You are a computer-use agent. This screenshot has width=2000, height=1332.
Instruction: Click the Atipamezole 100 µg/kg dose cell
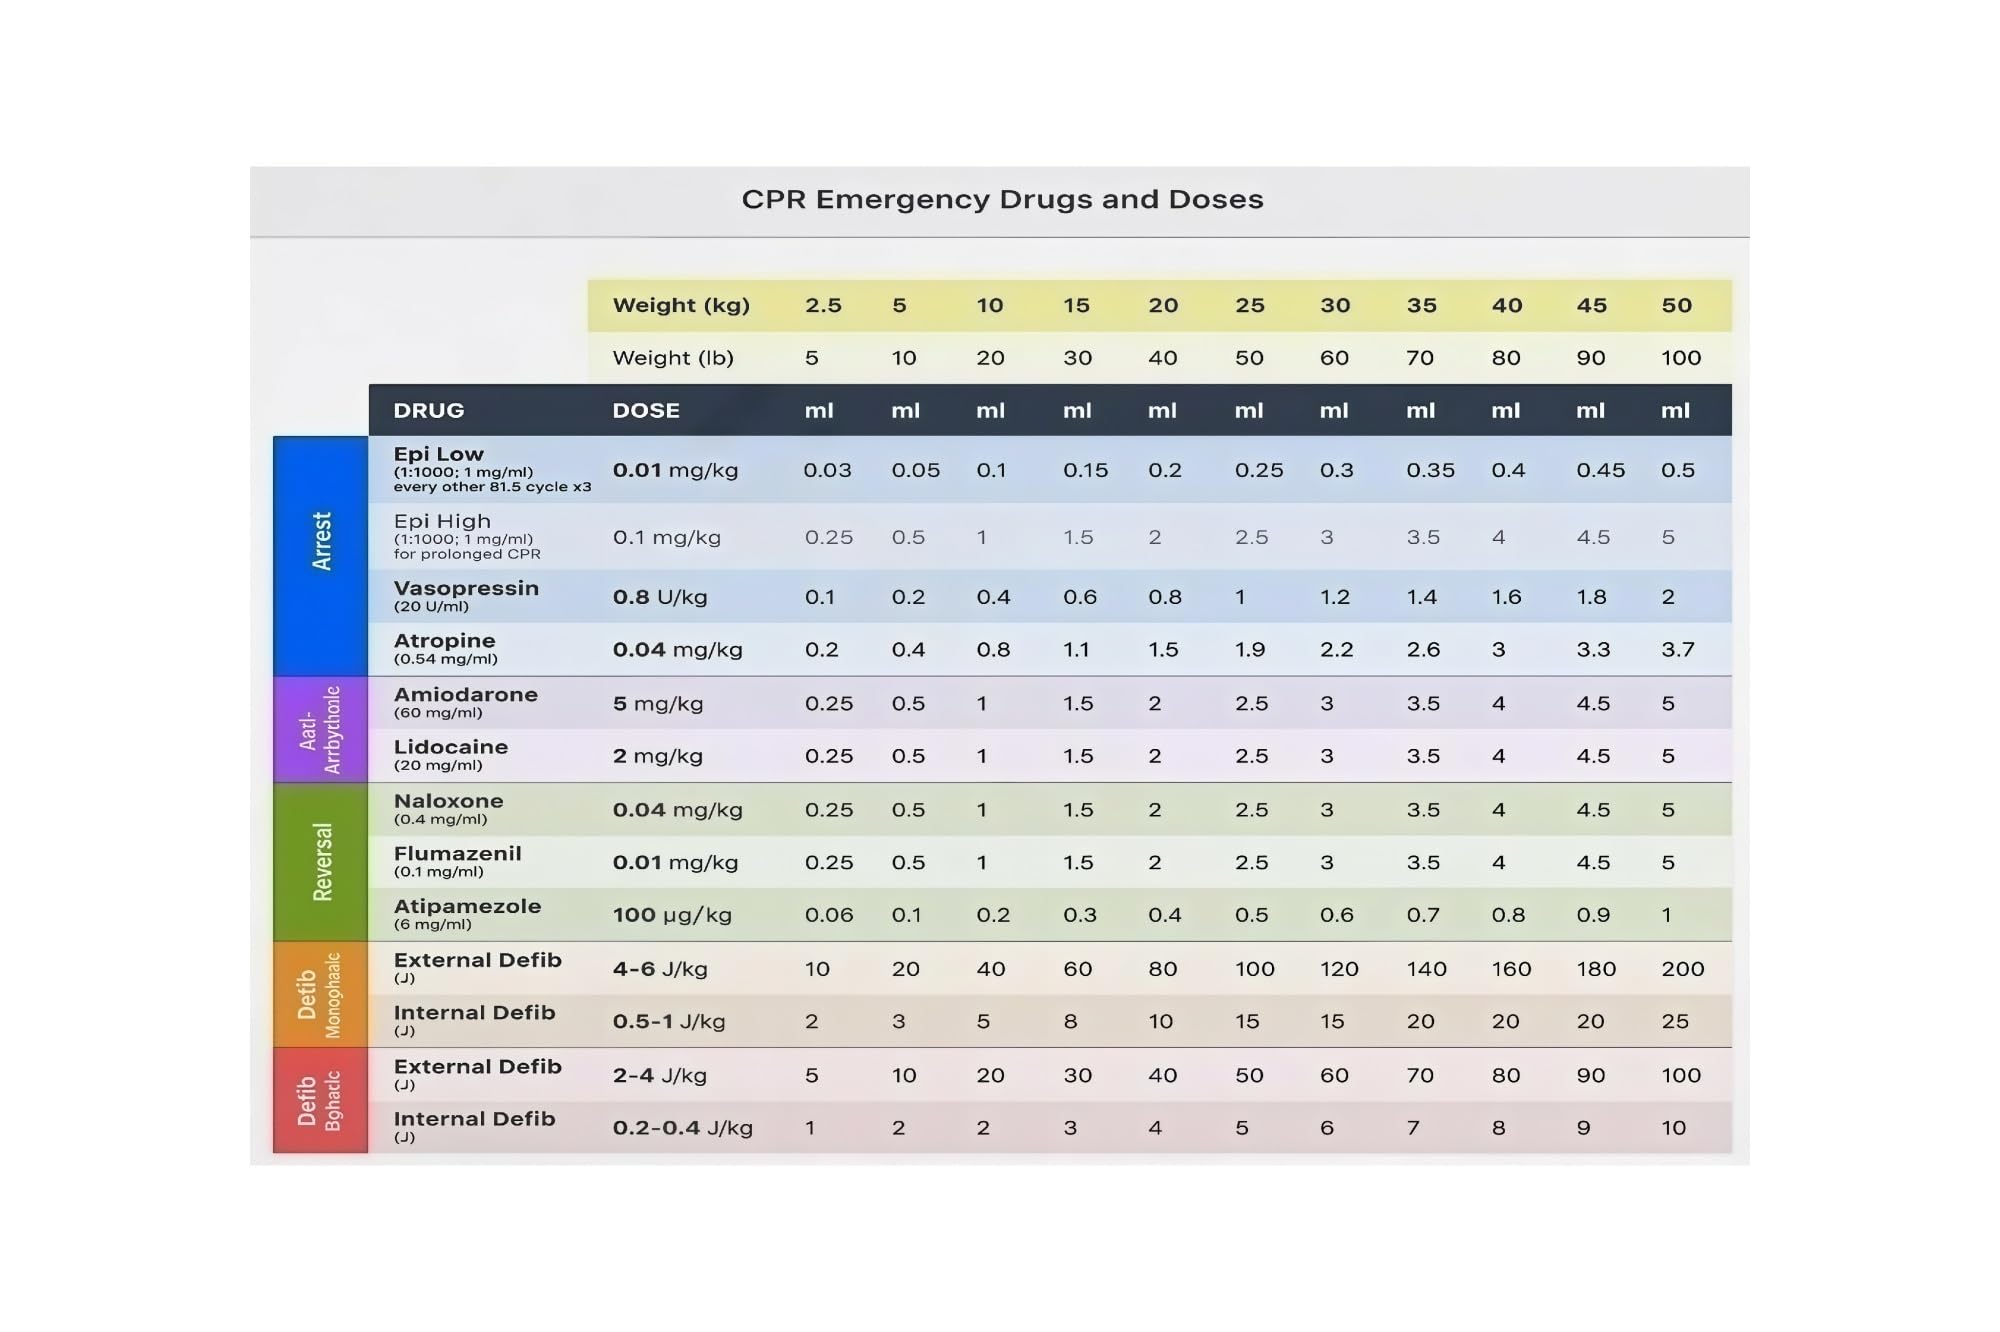pyautogui.click(x=672, y=915)
